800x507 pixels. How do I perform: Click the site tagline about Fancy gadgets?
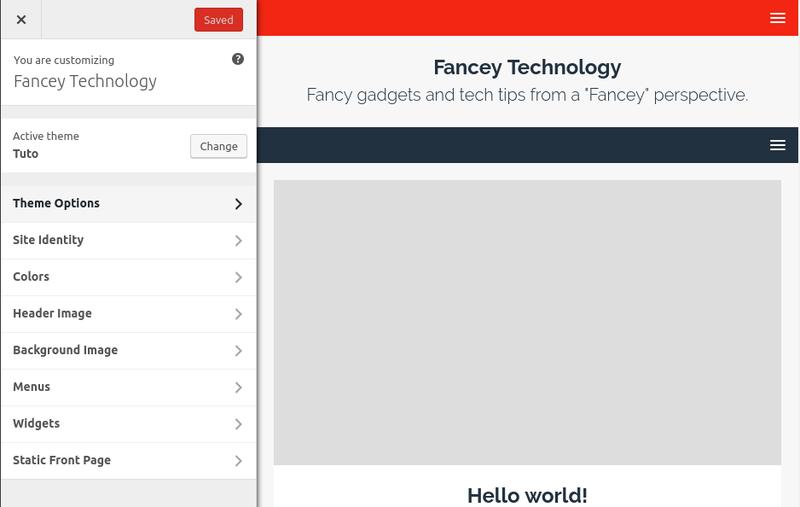click(x=527, y=95)
